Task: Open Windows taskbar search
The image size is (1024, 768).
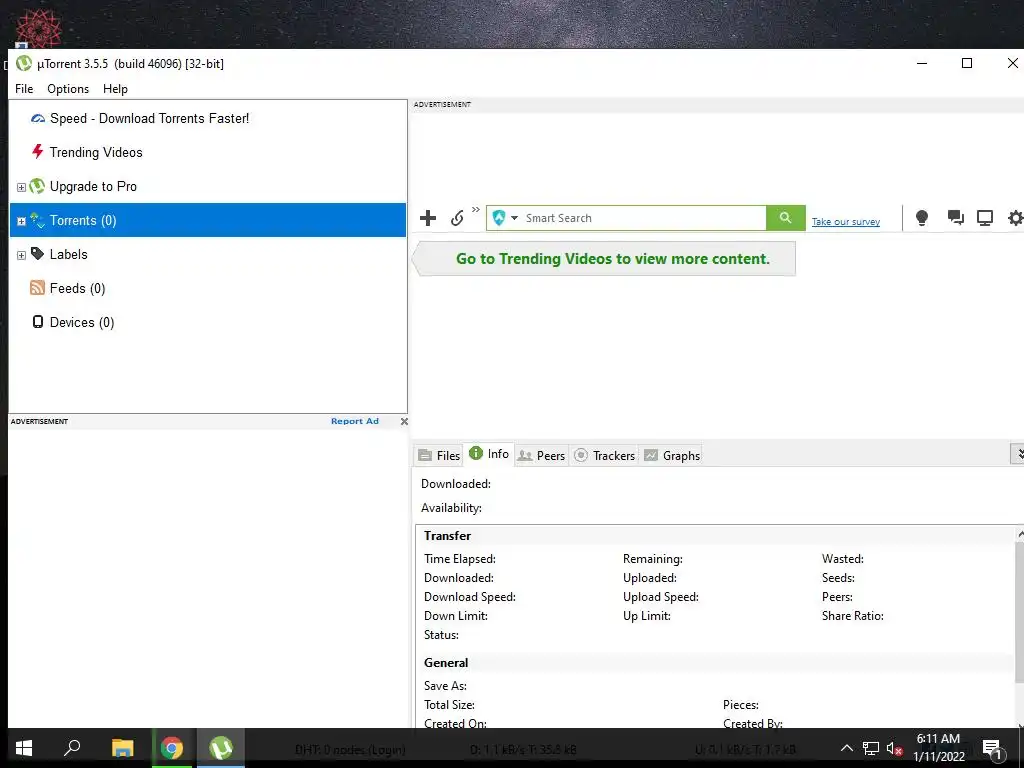Action: (x=72, y=748)
